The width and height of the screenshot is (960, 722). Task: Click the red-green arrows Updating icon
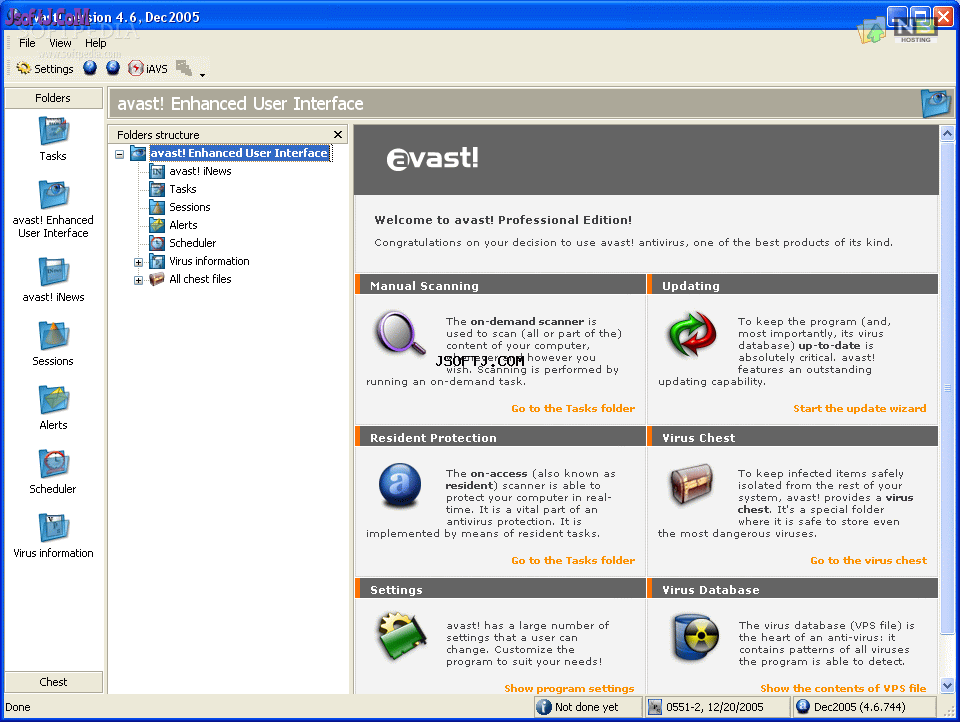coord(692,334)
